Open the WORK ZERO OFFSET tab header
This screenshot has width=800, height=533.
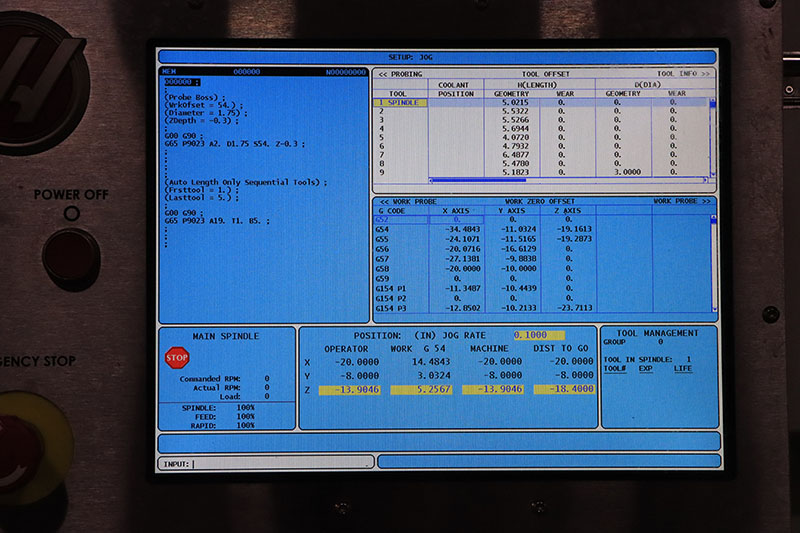[542, 202]
